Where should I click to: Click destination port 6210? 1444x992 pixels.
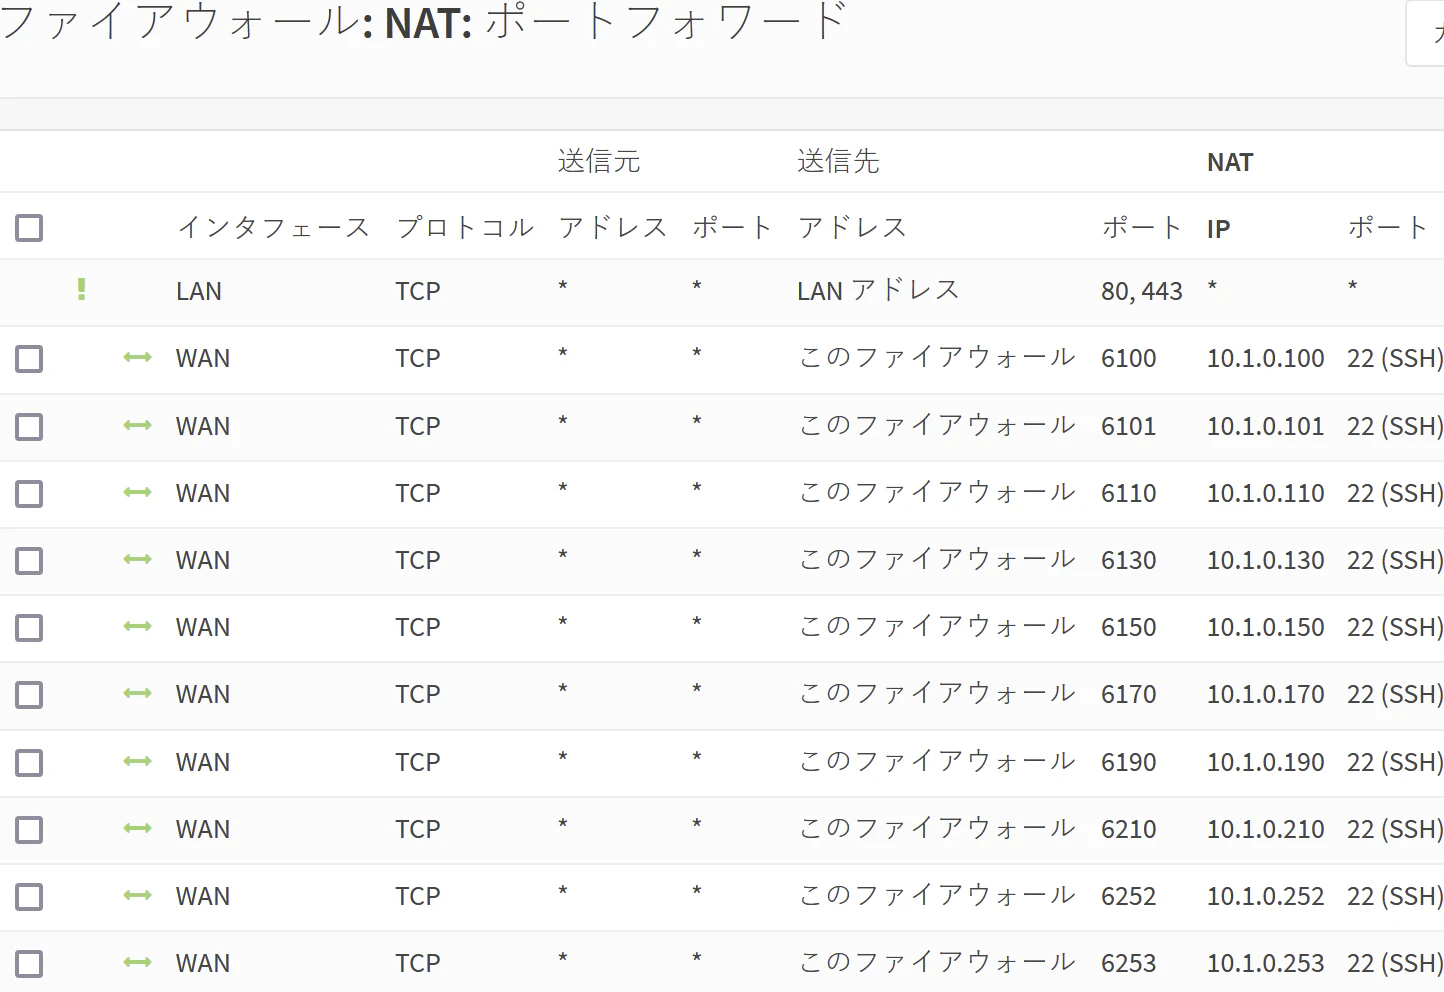pos(1128,829)
